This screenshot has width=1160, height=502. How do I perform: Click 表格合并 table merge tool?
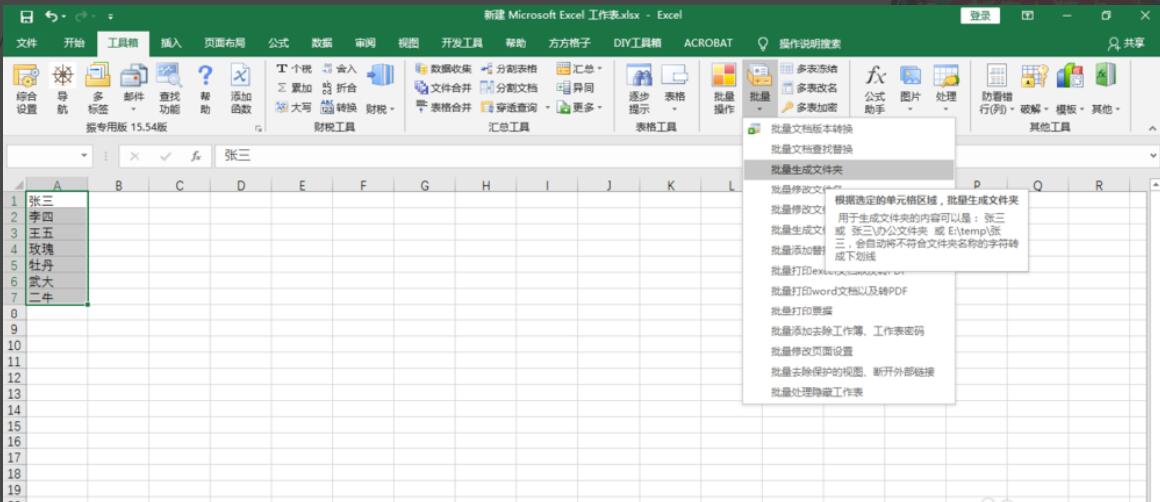coord(444,107)
